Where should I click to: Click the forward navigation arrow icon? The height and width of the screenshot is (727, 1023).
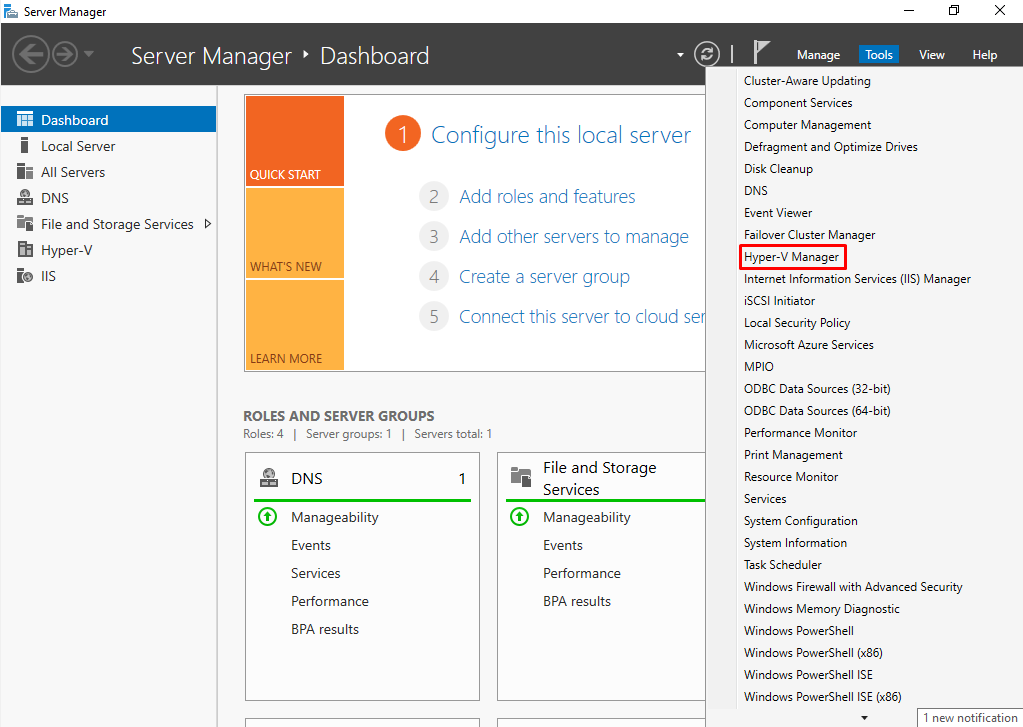point(65,54)
